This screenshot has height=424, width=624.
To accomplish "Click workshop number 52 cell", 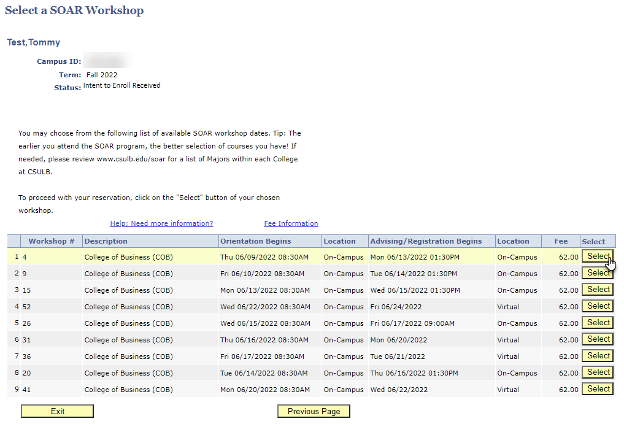I will 51,307.
